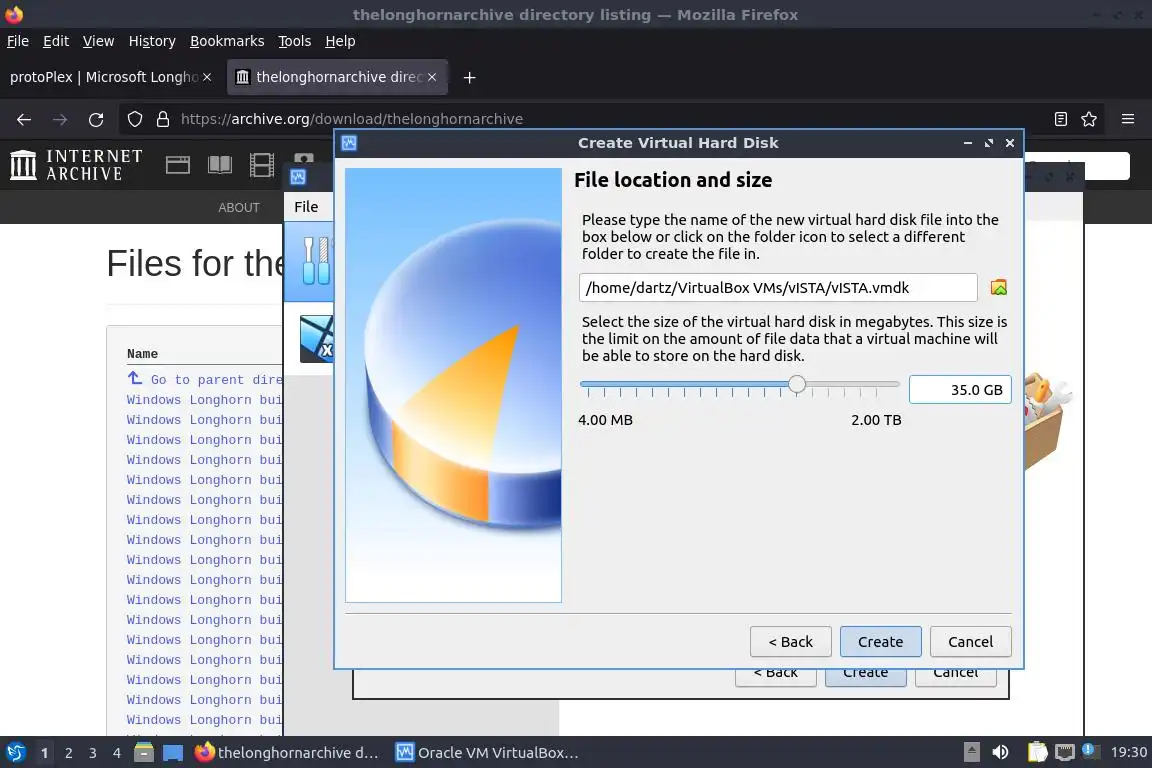
Task: Select the thelonghornarchive directory tab
Action: [337, 77]
